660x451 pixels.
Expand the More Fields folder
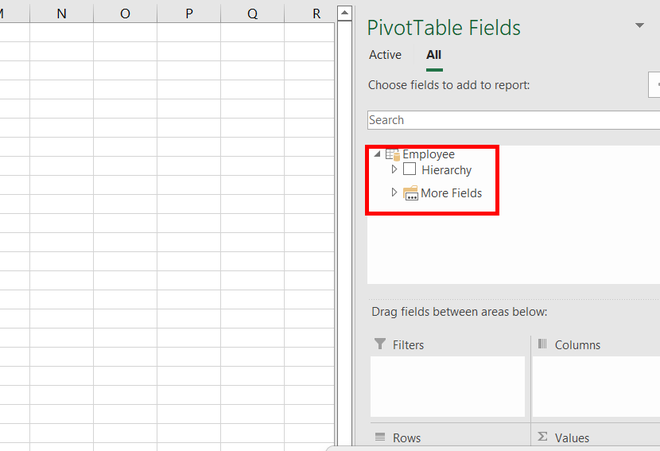pyautogui.click(x=394, y=192)
